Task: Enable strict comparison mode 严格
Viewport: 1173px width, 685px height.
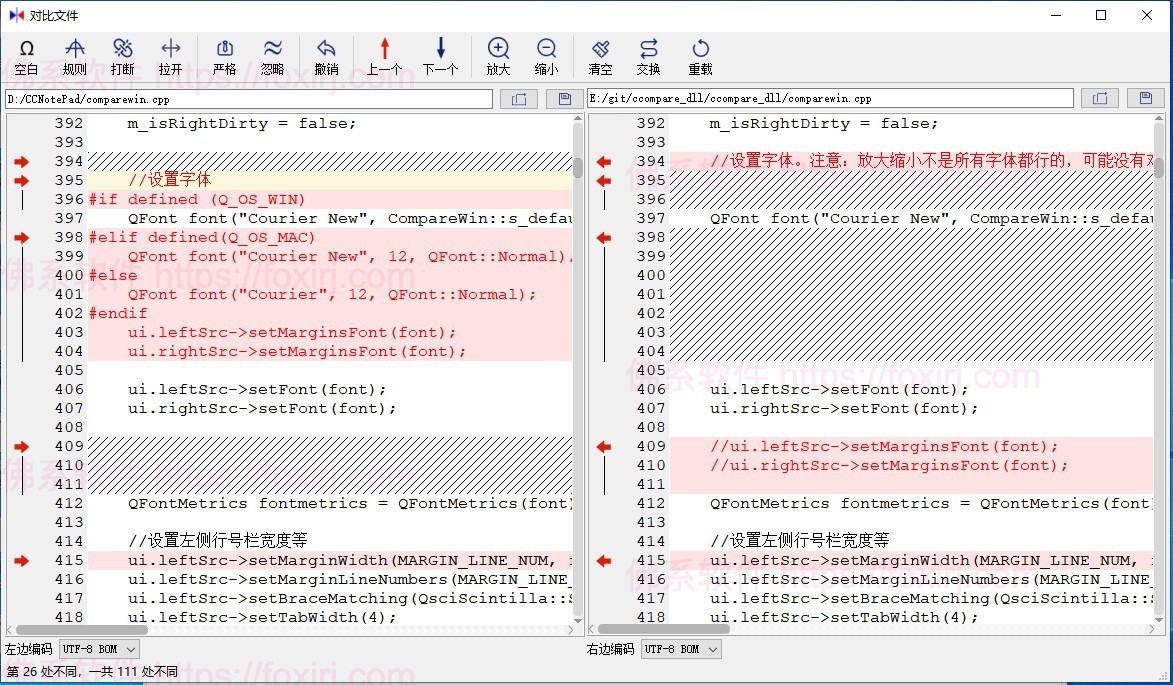Action: (224, 55)
